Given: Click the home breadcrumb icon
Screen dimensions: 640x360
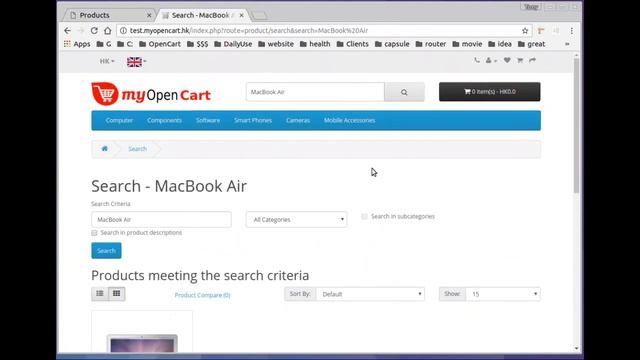Looking at the screenshot, I should (x=104, y=149).
